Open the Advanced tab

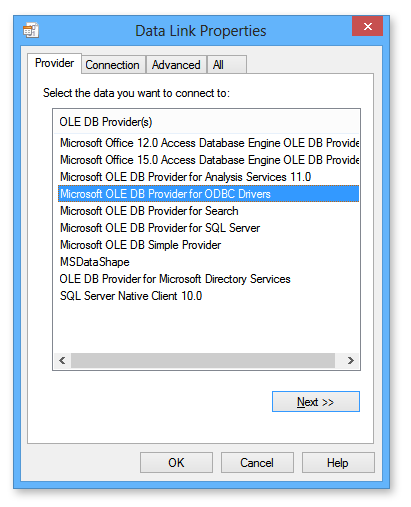(x=176, y=65)
